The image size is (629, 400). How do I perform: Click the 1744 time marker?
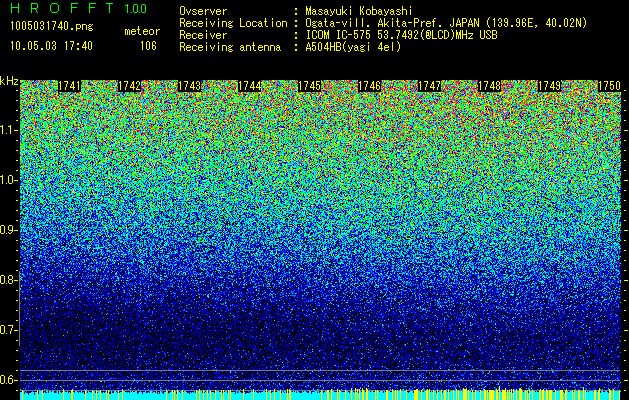click(x=249, y=86)
